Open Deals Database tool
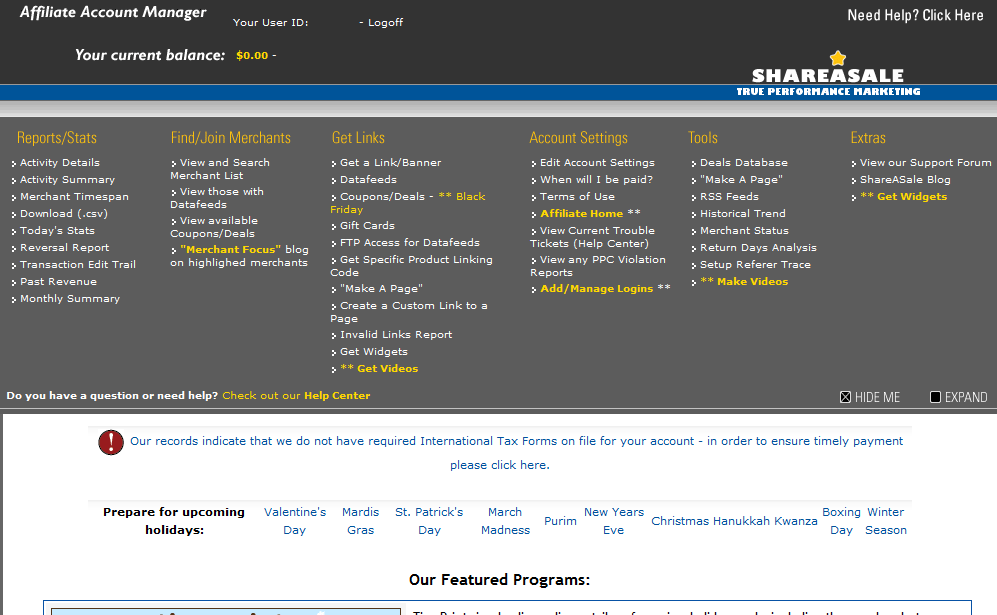The image size is (997, 615). pos(743,163)
